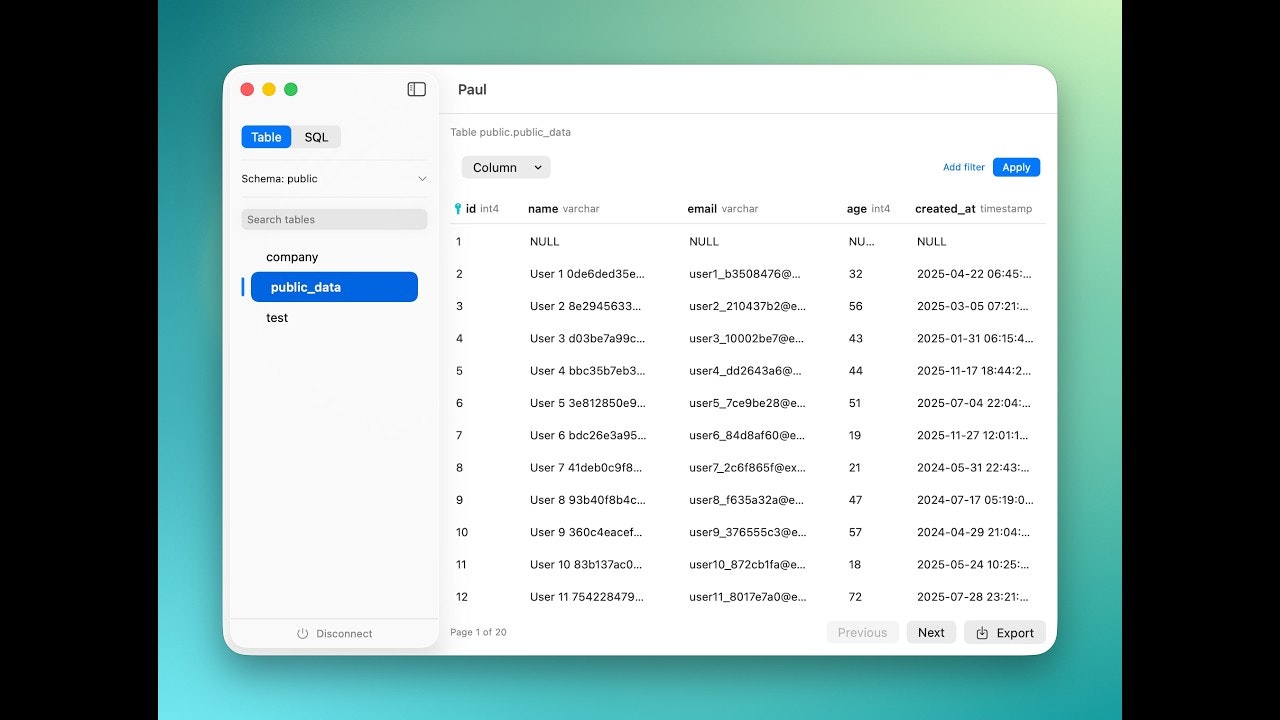Image resolution: width=1280 pixels, height=720 pixels.
Task: Select the cell User 4 bbc35b7eb3
Action: tap(588, 371)
